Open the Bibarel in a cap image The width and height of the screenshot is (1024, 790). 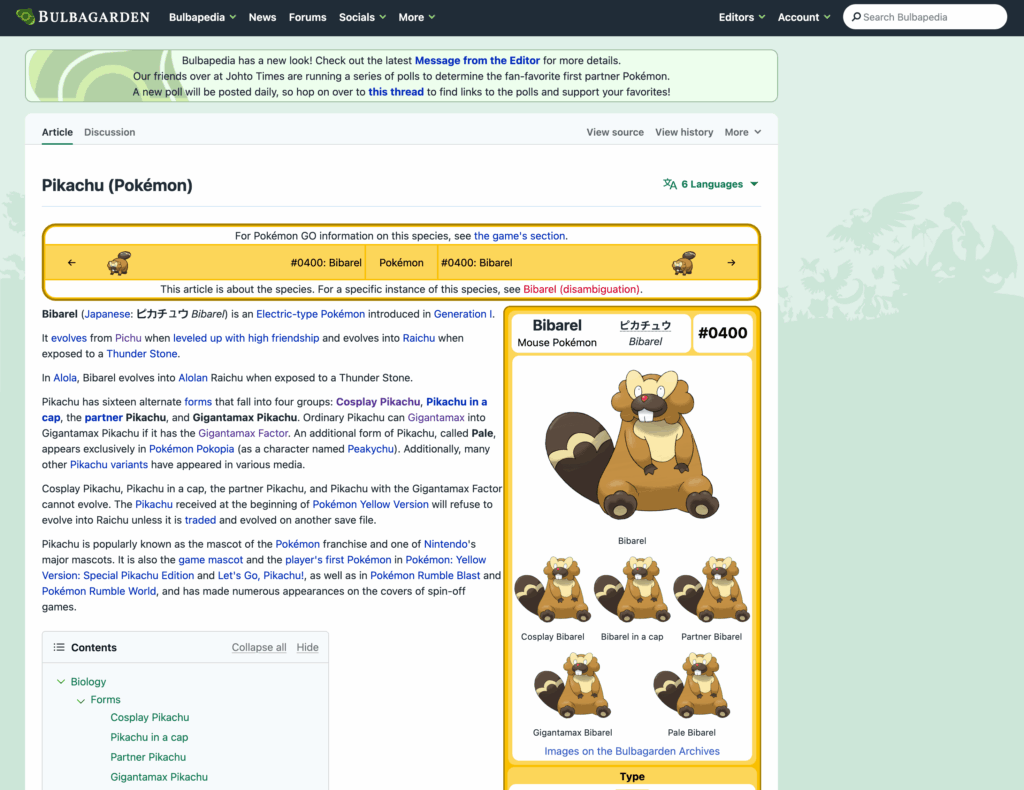tap(632, 590)
